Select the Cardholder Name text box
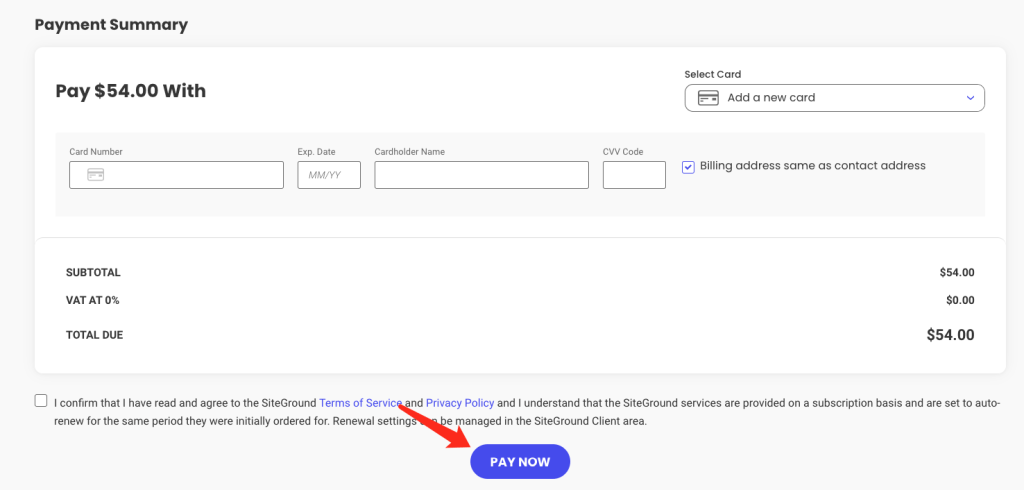The image size is (1024, 490). [x=481, y=175]
